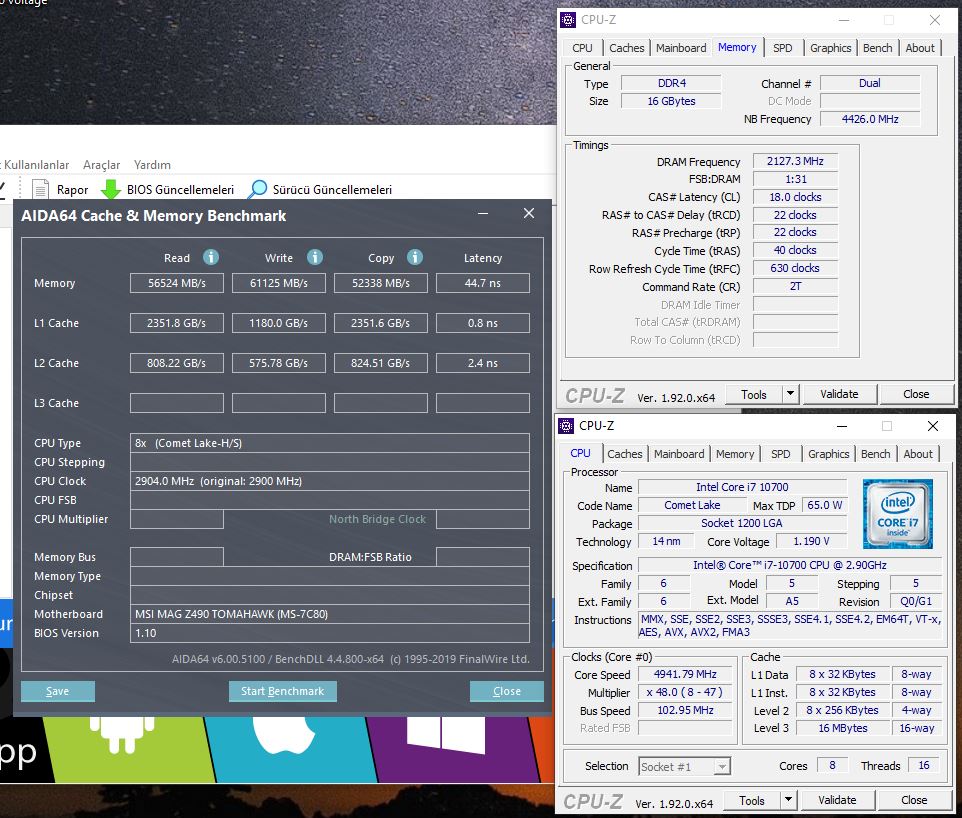
Task: Open the Rapor report toolbar item
Action: (60, 190)
